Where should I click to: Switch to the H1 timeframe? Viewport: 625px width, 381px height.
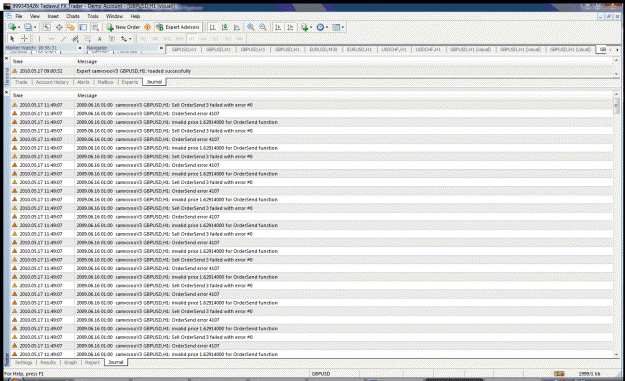192,39
